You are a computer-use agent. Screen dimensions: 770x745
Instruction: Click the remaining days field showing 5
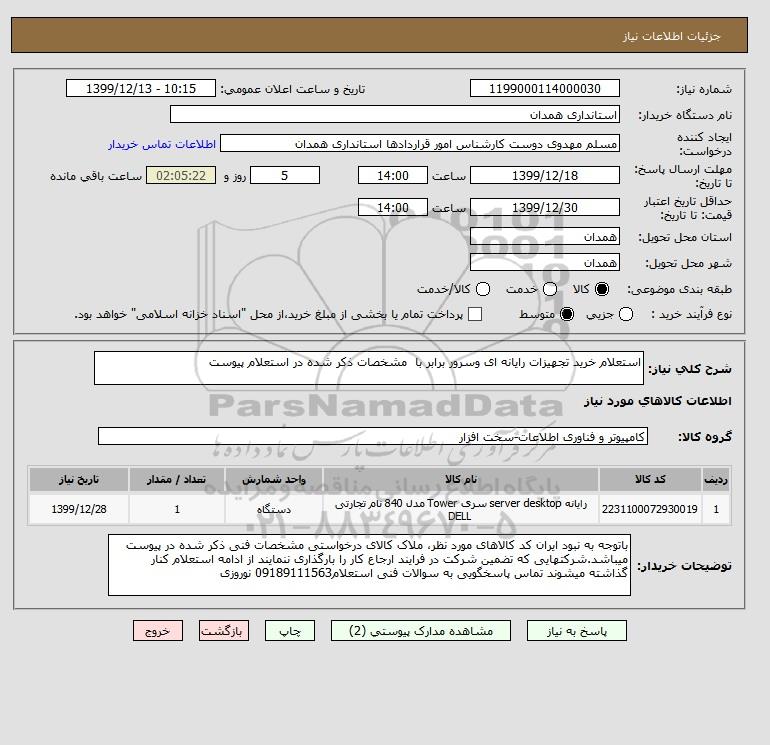(x=285, y=175)
